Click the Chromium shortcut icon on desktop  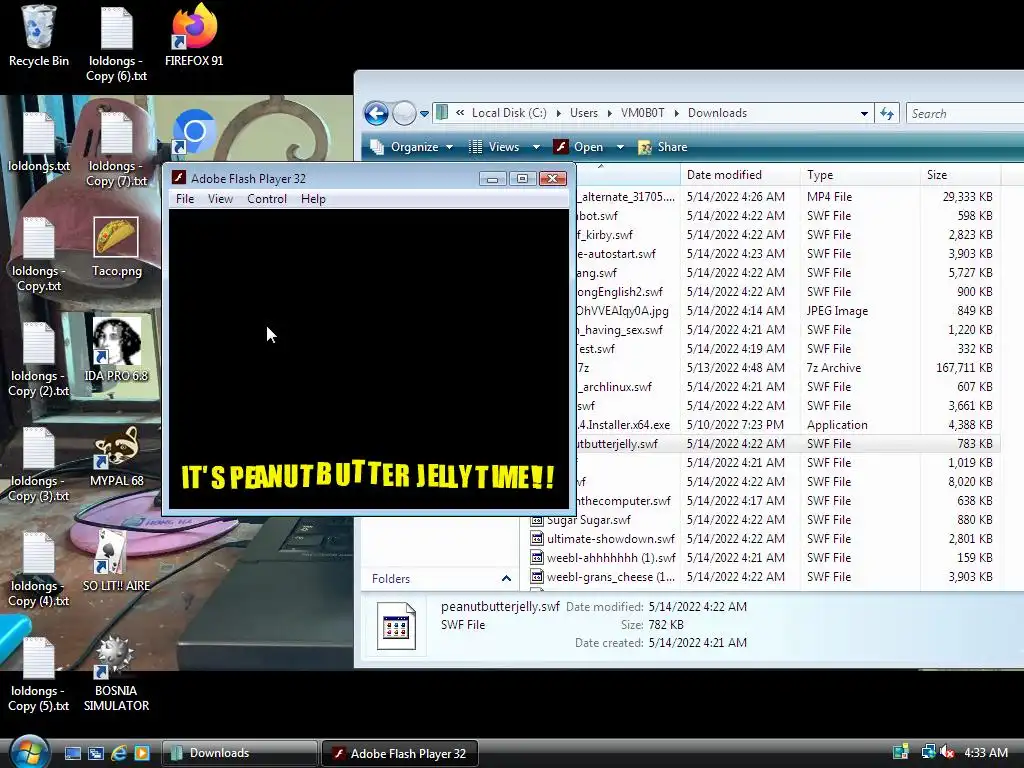coord(194,133)
